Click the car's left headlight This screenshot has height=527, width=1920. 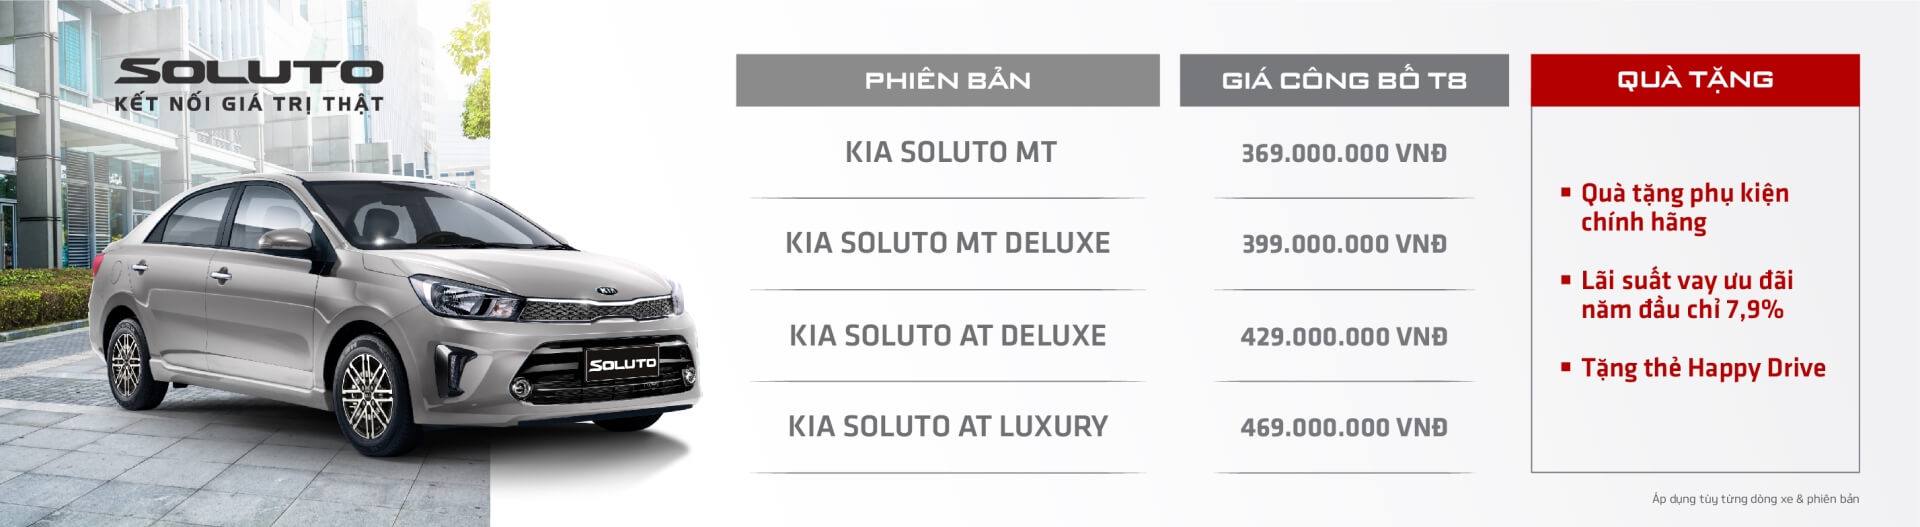coord(463,297)
